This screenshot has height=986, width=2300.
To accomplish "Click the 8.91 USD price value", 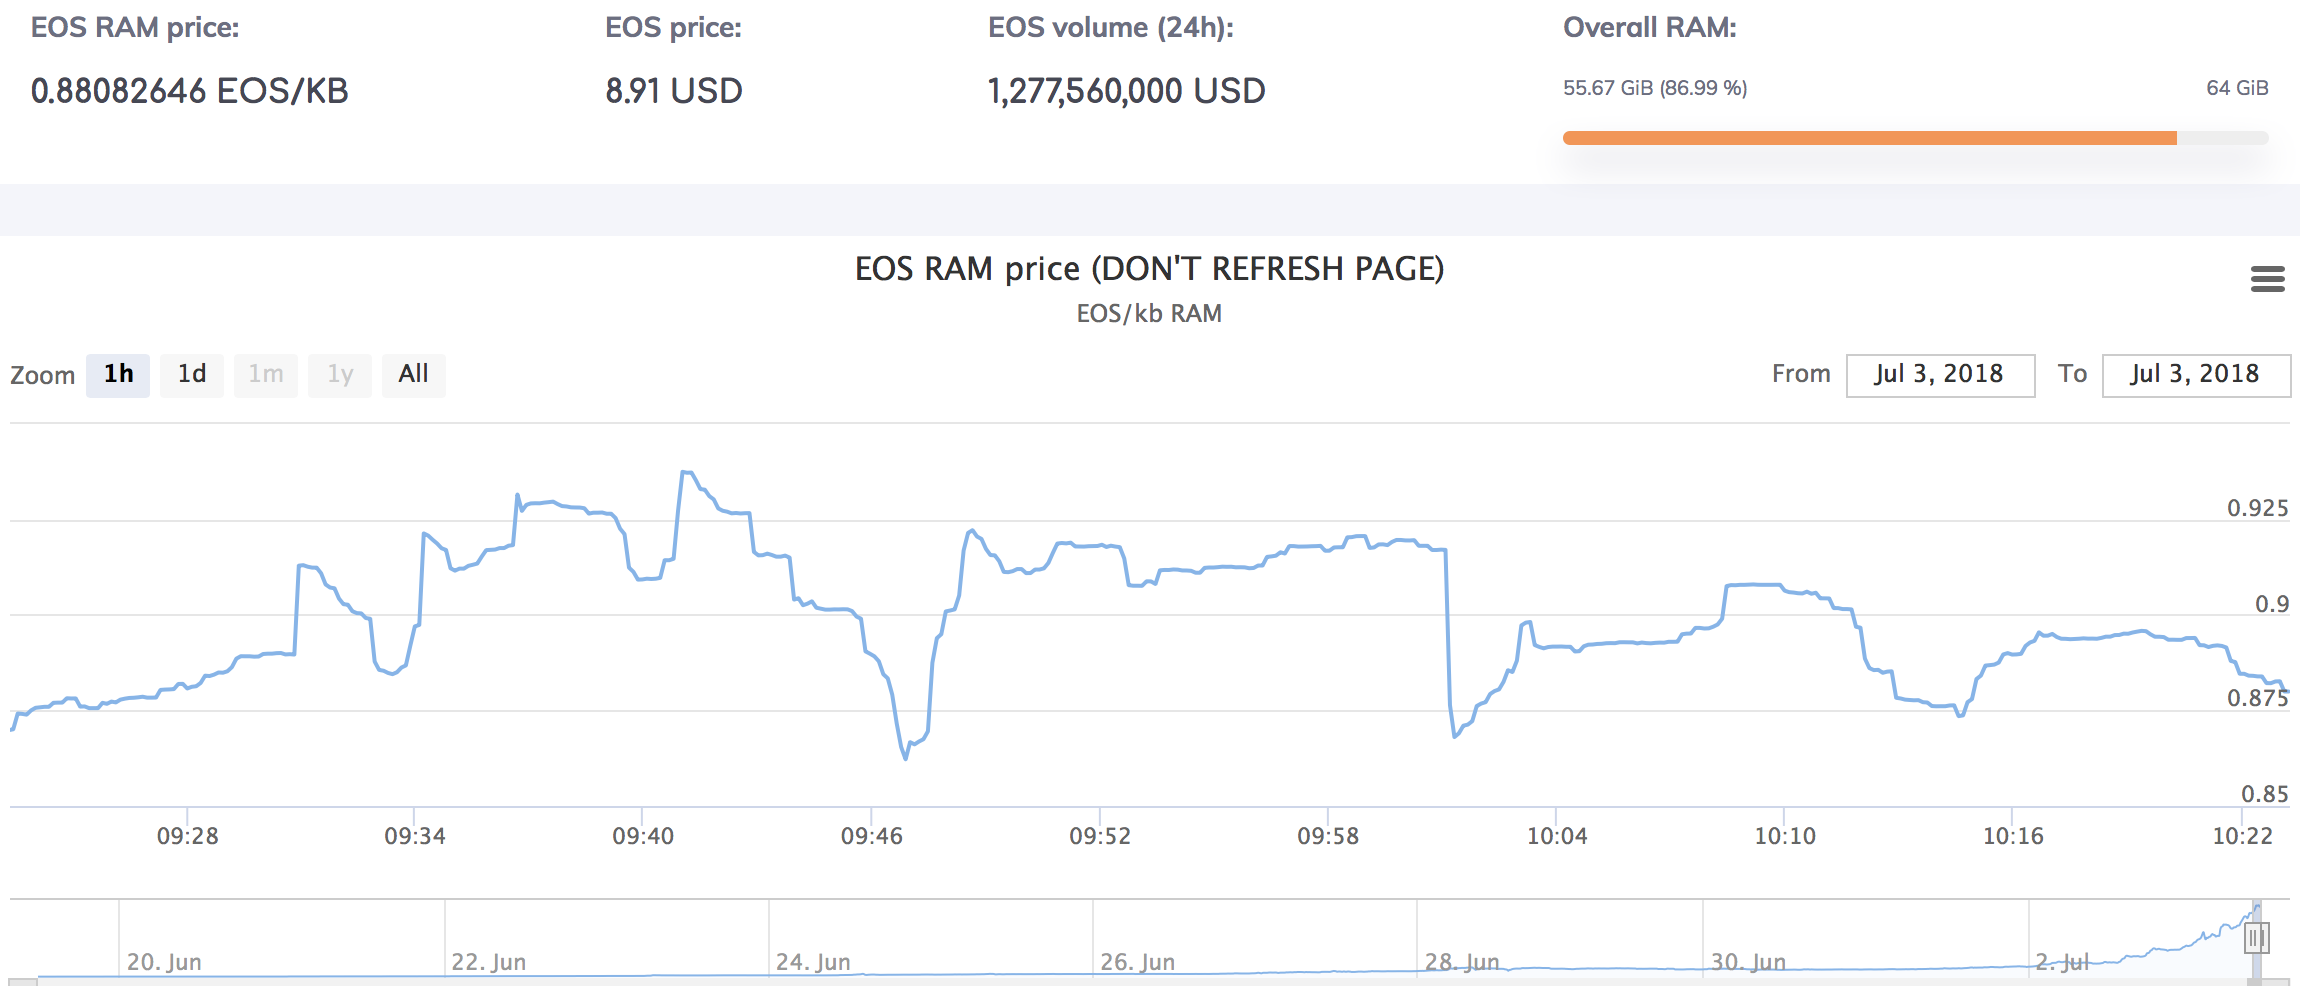I will tap(674, 91).
